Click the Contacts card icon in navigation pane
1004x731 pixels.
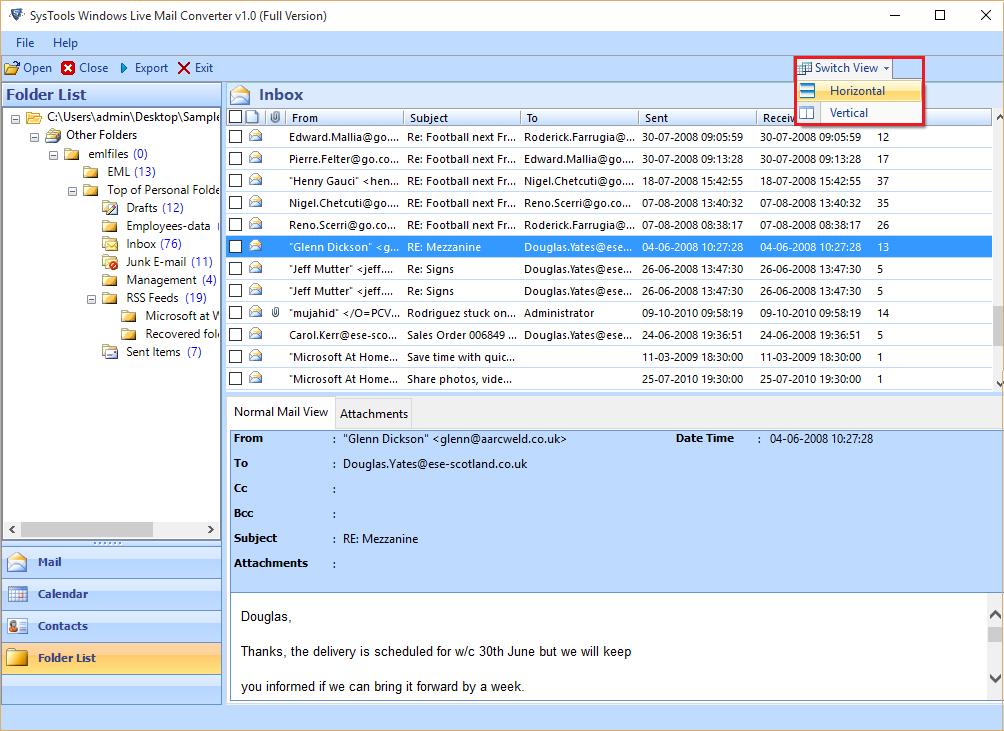[x=17, y=626]
